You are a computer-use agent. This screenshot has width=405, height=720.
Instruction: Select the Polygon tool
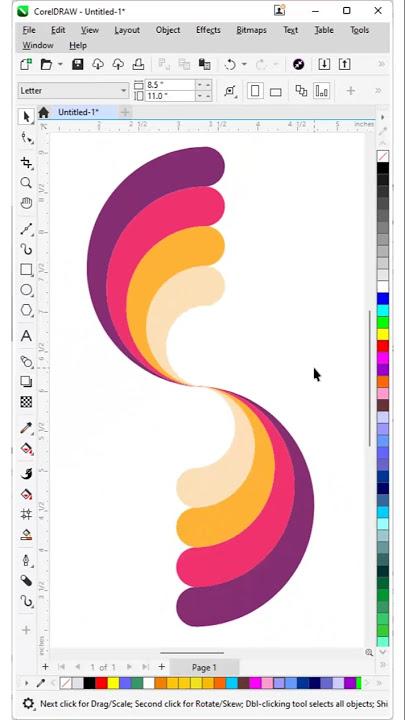(x=26, y=310)
